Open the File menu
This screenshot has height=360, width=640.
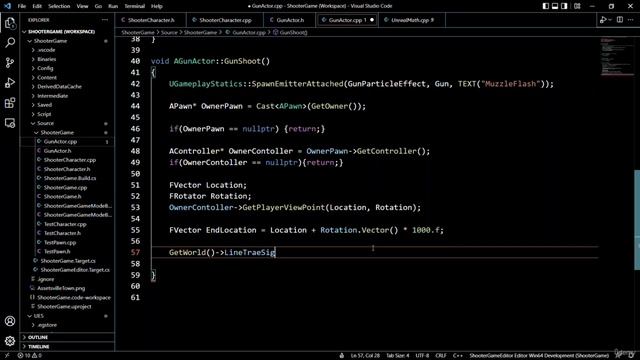[22, 6]
